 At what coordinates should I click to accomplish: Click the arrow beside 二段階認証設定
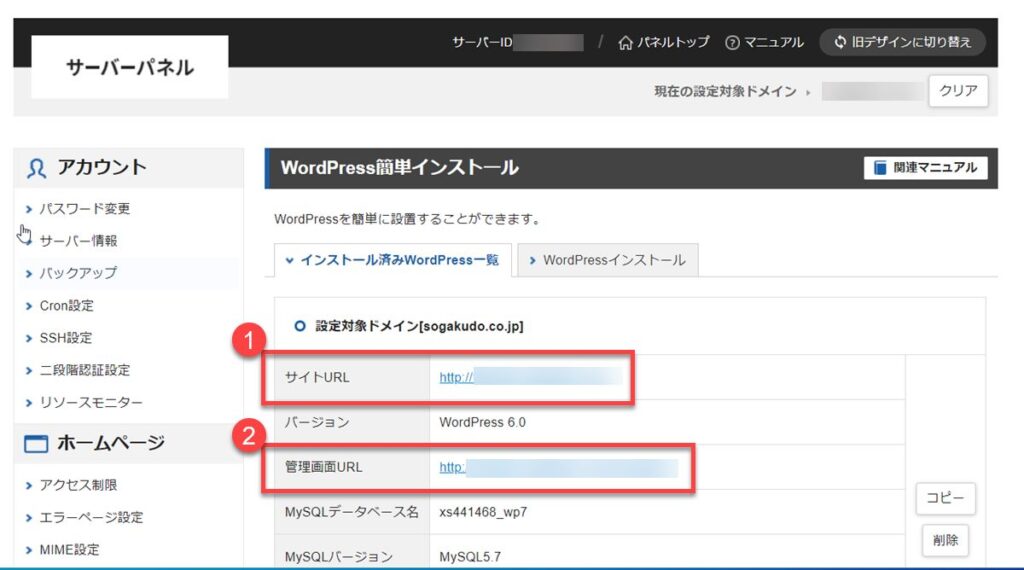[29, 371]
